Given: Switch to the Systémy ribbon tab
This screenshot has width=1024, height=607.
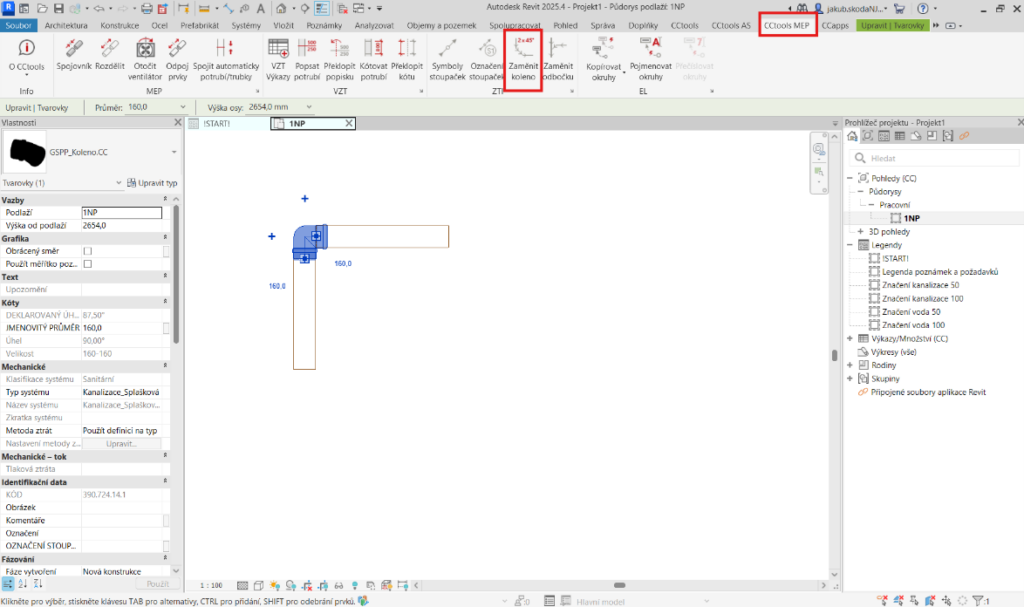Looking at the screenshot, I should click(246, 25).
